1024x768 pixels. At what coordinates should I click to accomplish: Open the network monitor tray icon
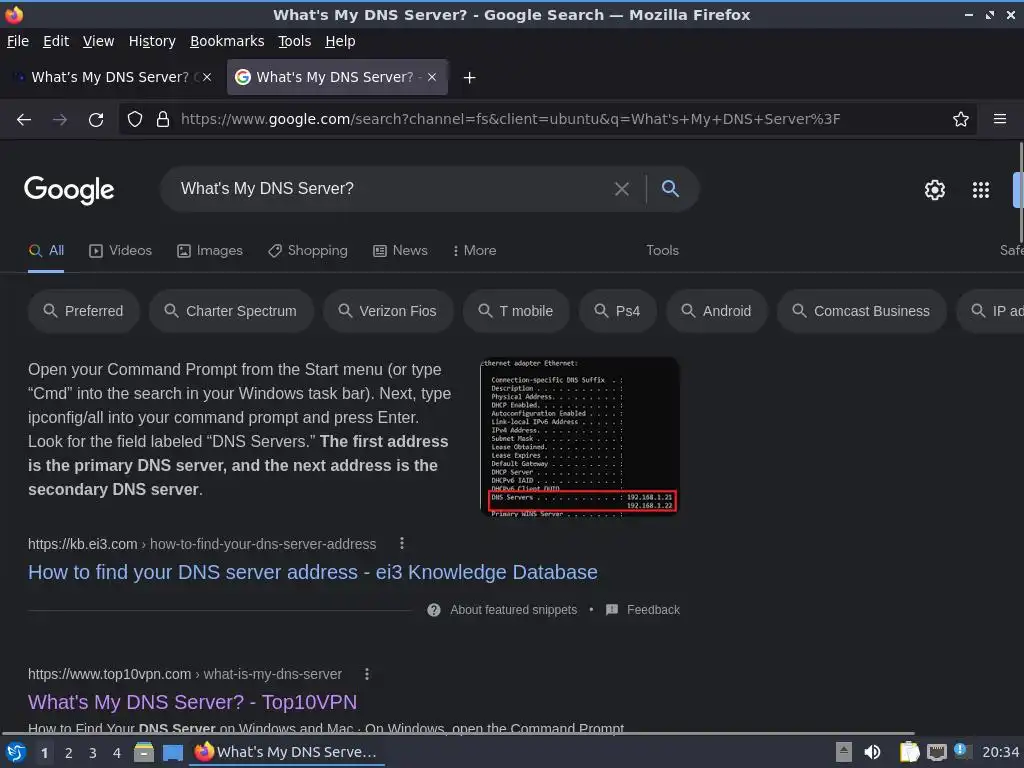[937, 753]
